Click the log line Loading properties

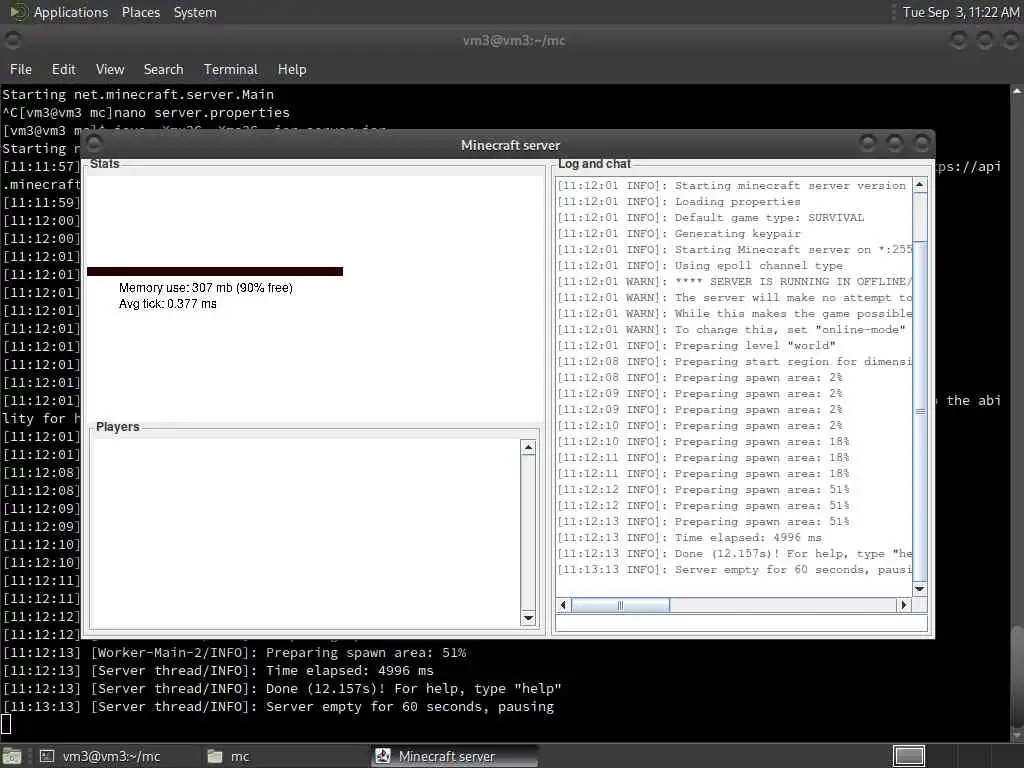679,202
